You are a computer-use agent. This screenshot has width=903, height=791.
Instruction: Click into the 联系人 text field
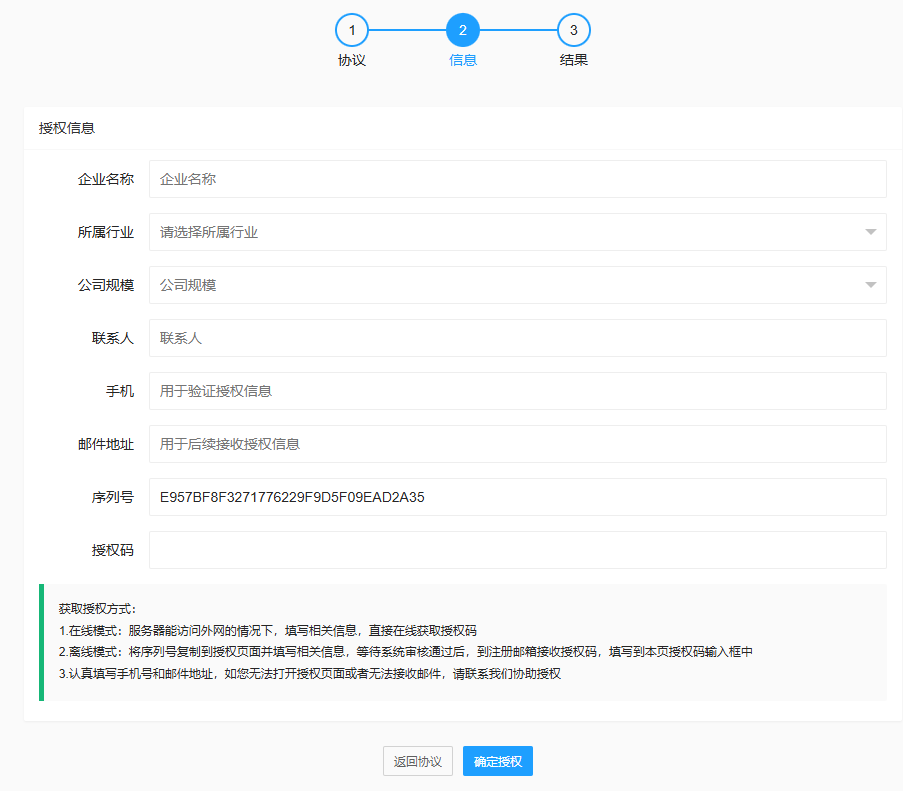pyautogui.click(x=517, y=338)
